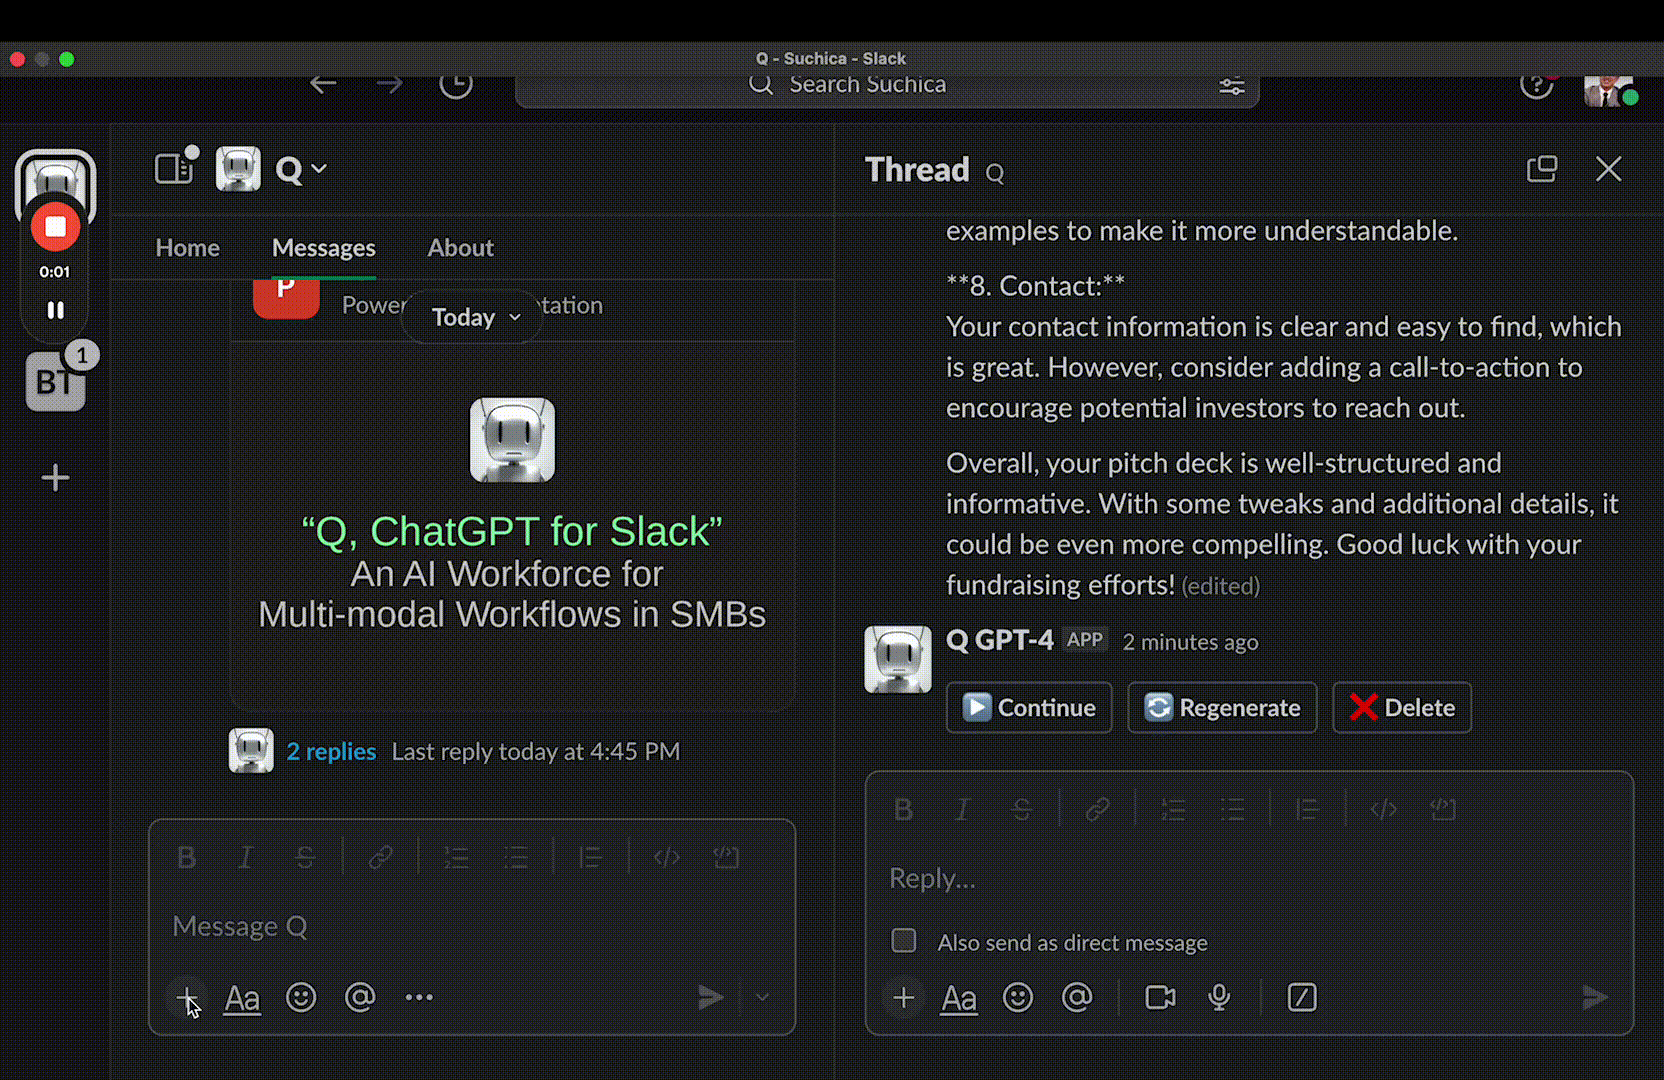Toggle formatting with Aa in Message Q
The image size is (1664, 1080).
pos(242,997)
